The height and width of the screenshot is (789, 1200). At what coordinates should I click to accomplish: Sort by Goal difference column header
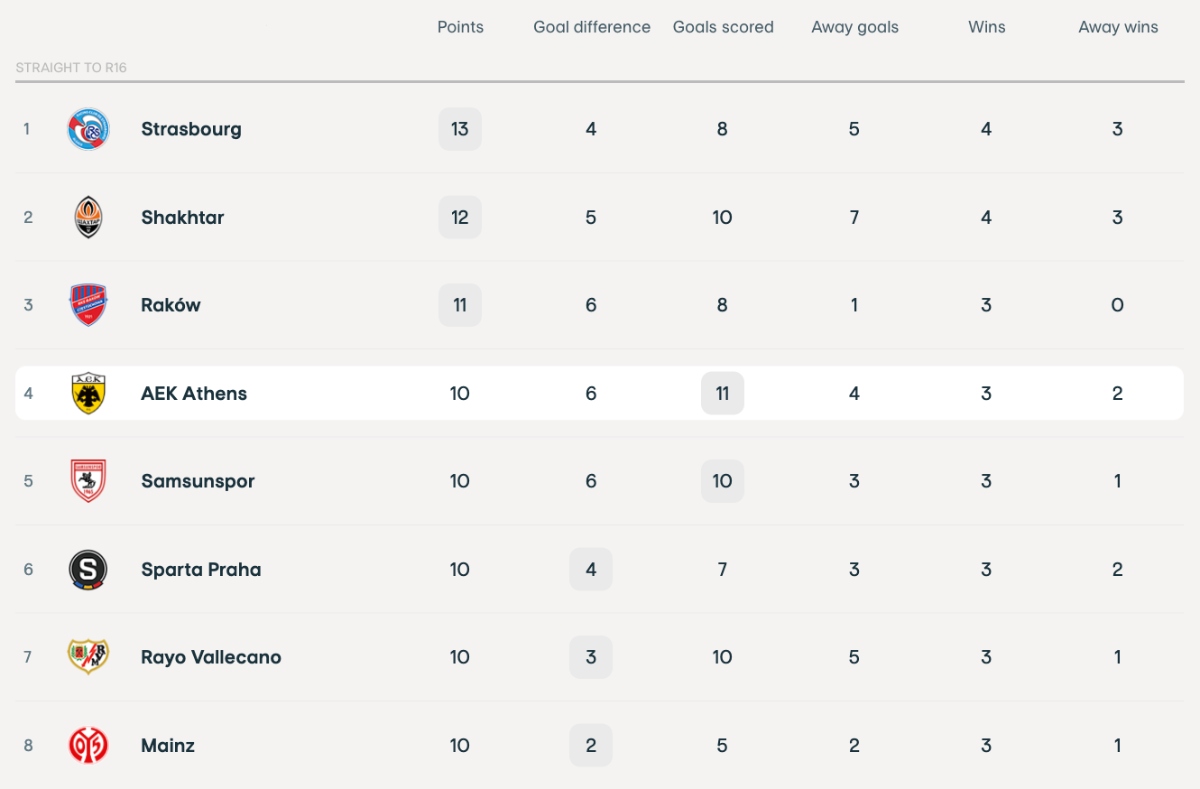[x=591, y=27]
